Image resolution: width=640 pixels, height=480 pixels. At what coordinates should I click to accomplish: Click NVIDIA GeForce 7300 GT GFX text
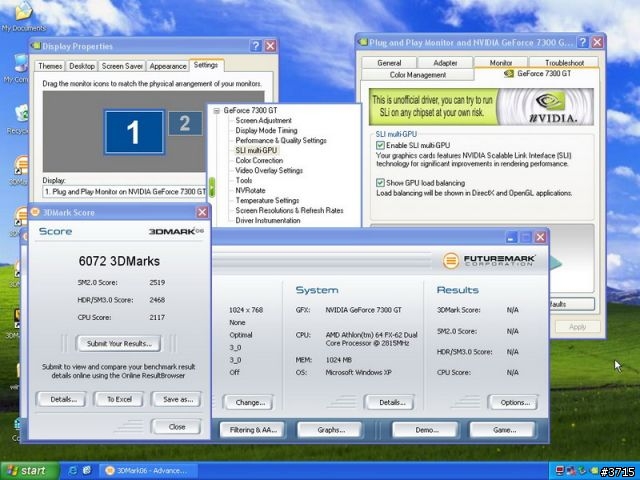(363, 310)
